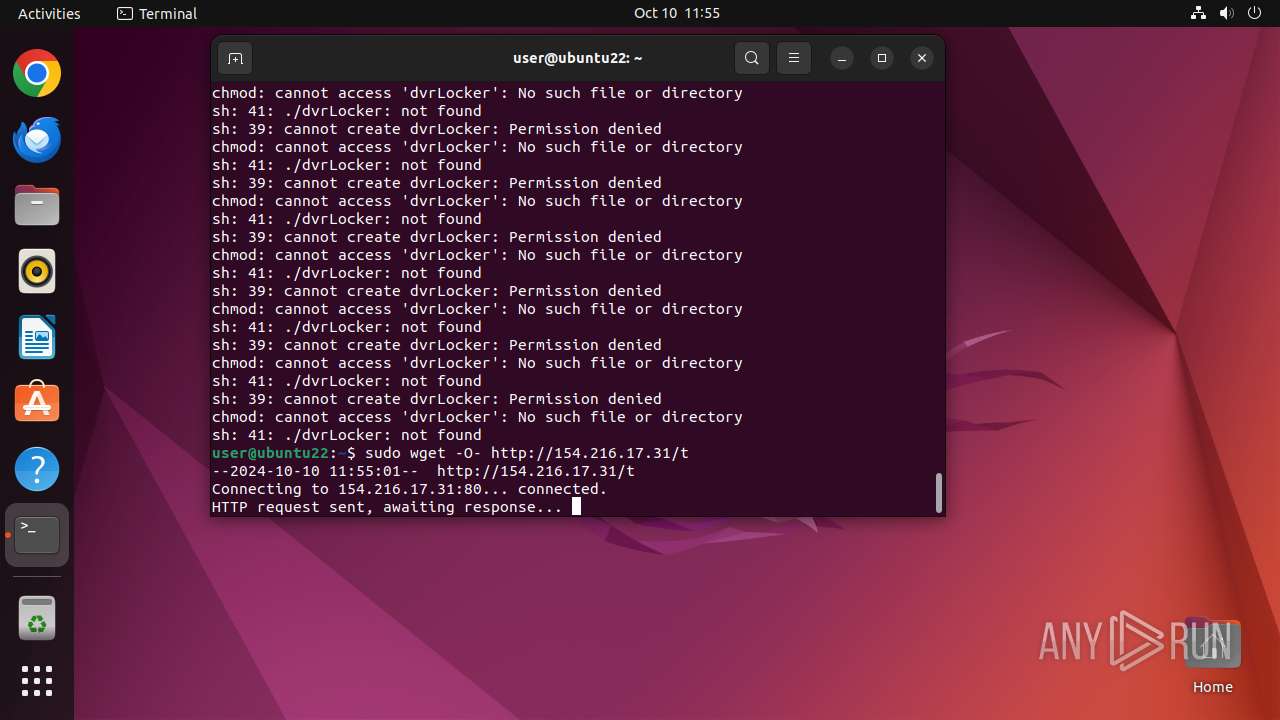Click the user@ubuntu22 prompt text
1280x720 pixels.
tap(270, 453)
